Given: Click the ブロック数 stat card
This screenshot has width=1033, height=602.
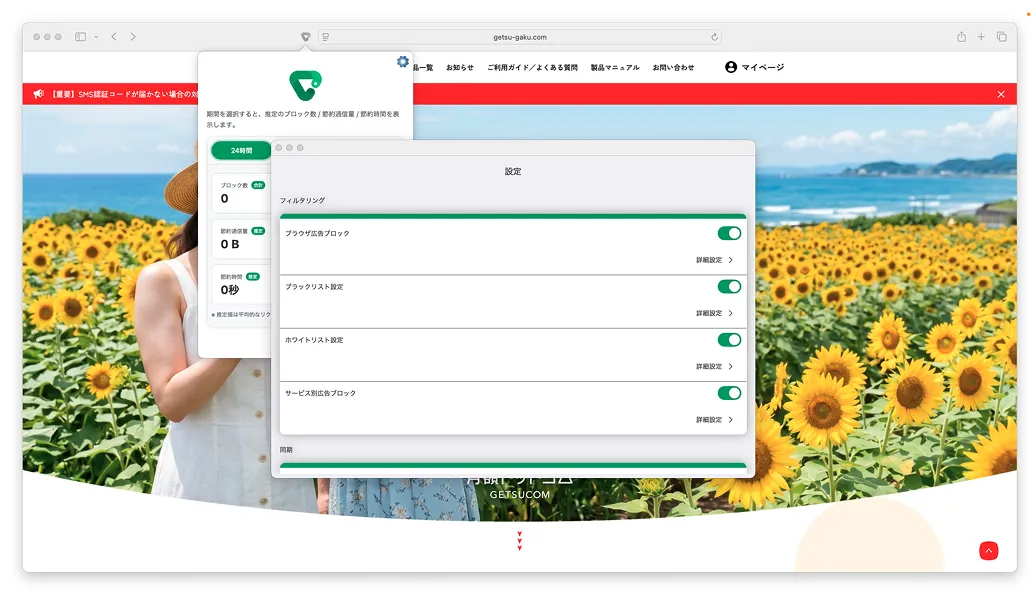Looking at the screenshot, I should [x=241, y=193].
